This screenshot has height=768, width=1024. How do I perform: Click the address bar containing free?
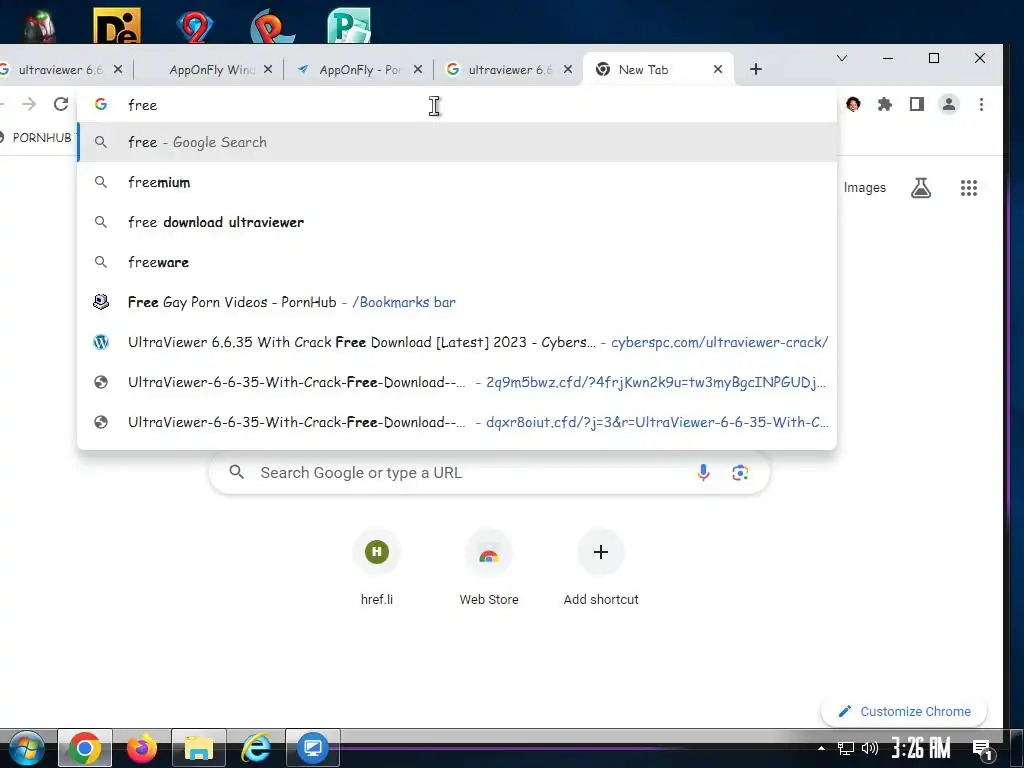coord(457,105)
